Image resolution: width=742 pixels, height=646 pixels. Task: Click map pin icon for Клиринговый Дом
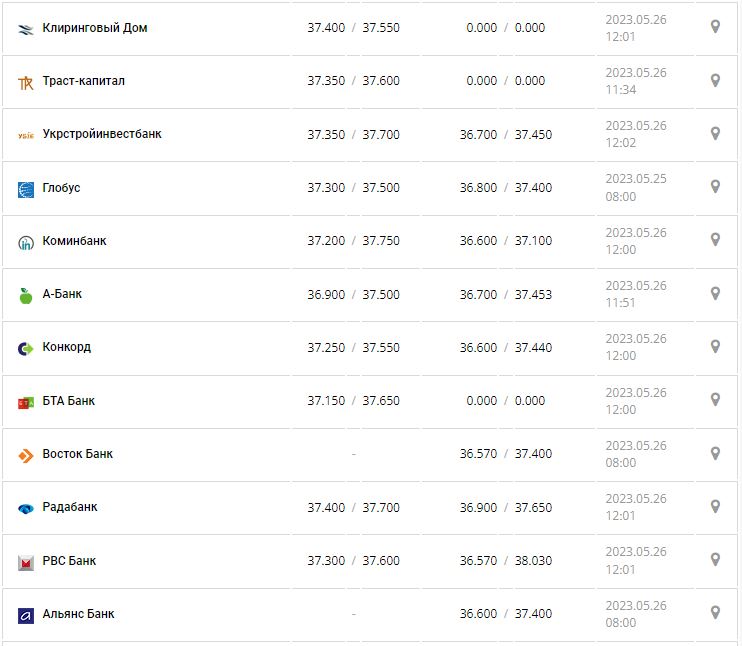pyautogui.click(x=715, y=27)
